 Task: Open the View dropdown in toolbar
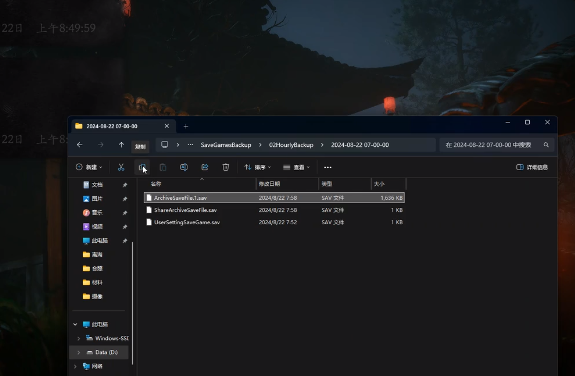296,167
